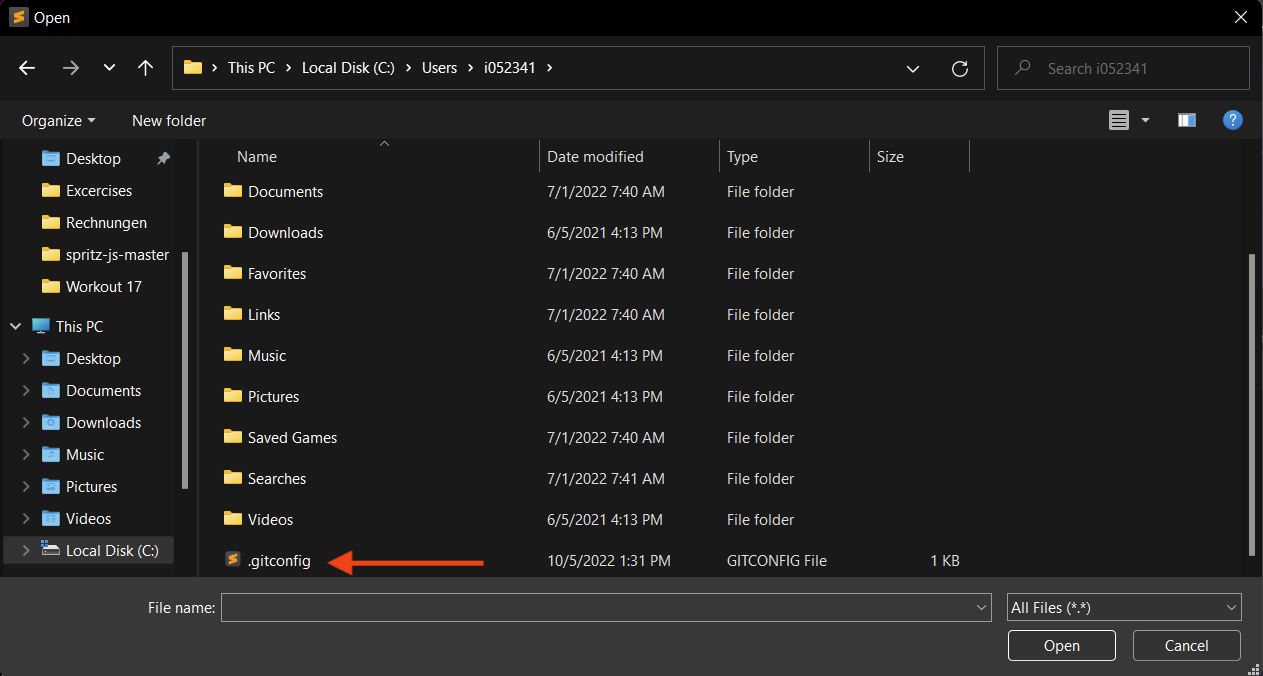Expand the Documents node in sidebar

click(26, 391)
